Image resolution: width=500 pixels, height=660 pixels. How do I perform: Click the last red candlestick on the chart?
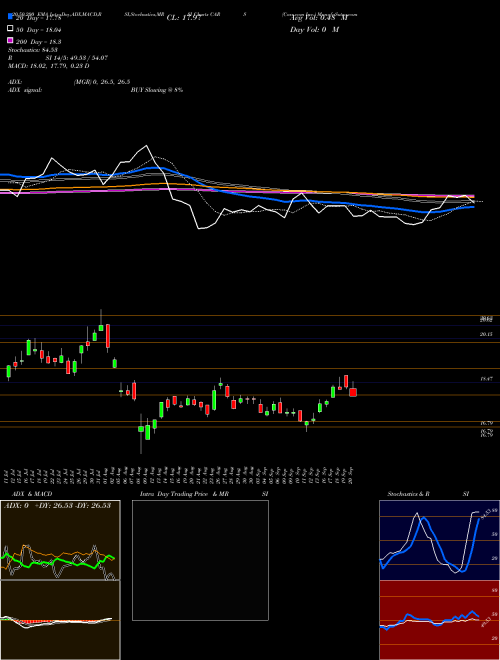(x=353, y=392)
